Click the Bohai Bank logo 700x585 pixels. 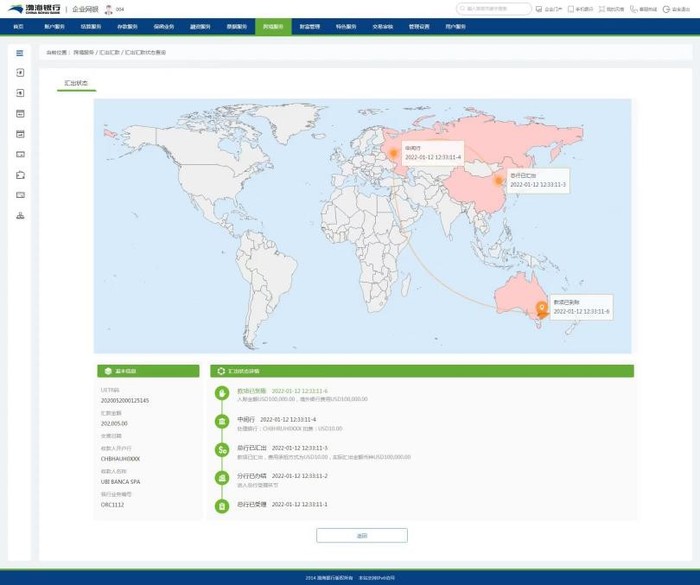click(34, 9)
